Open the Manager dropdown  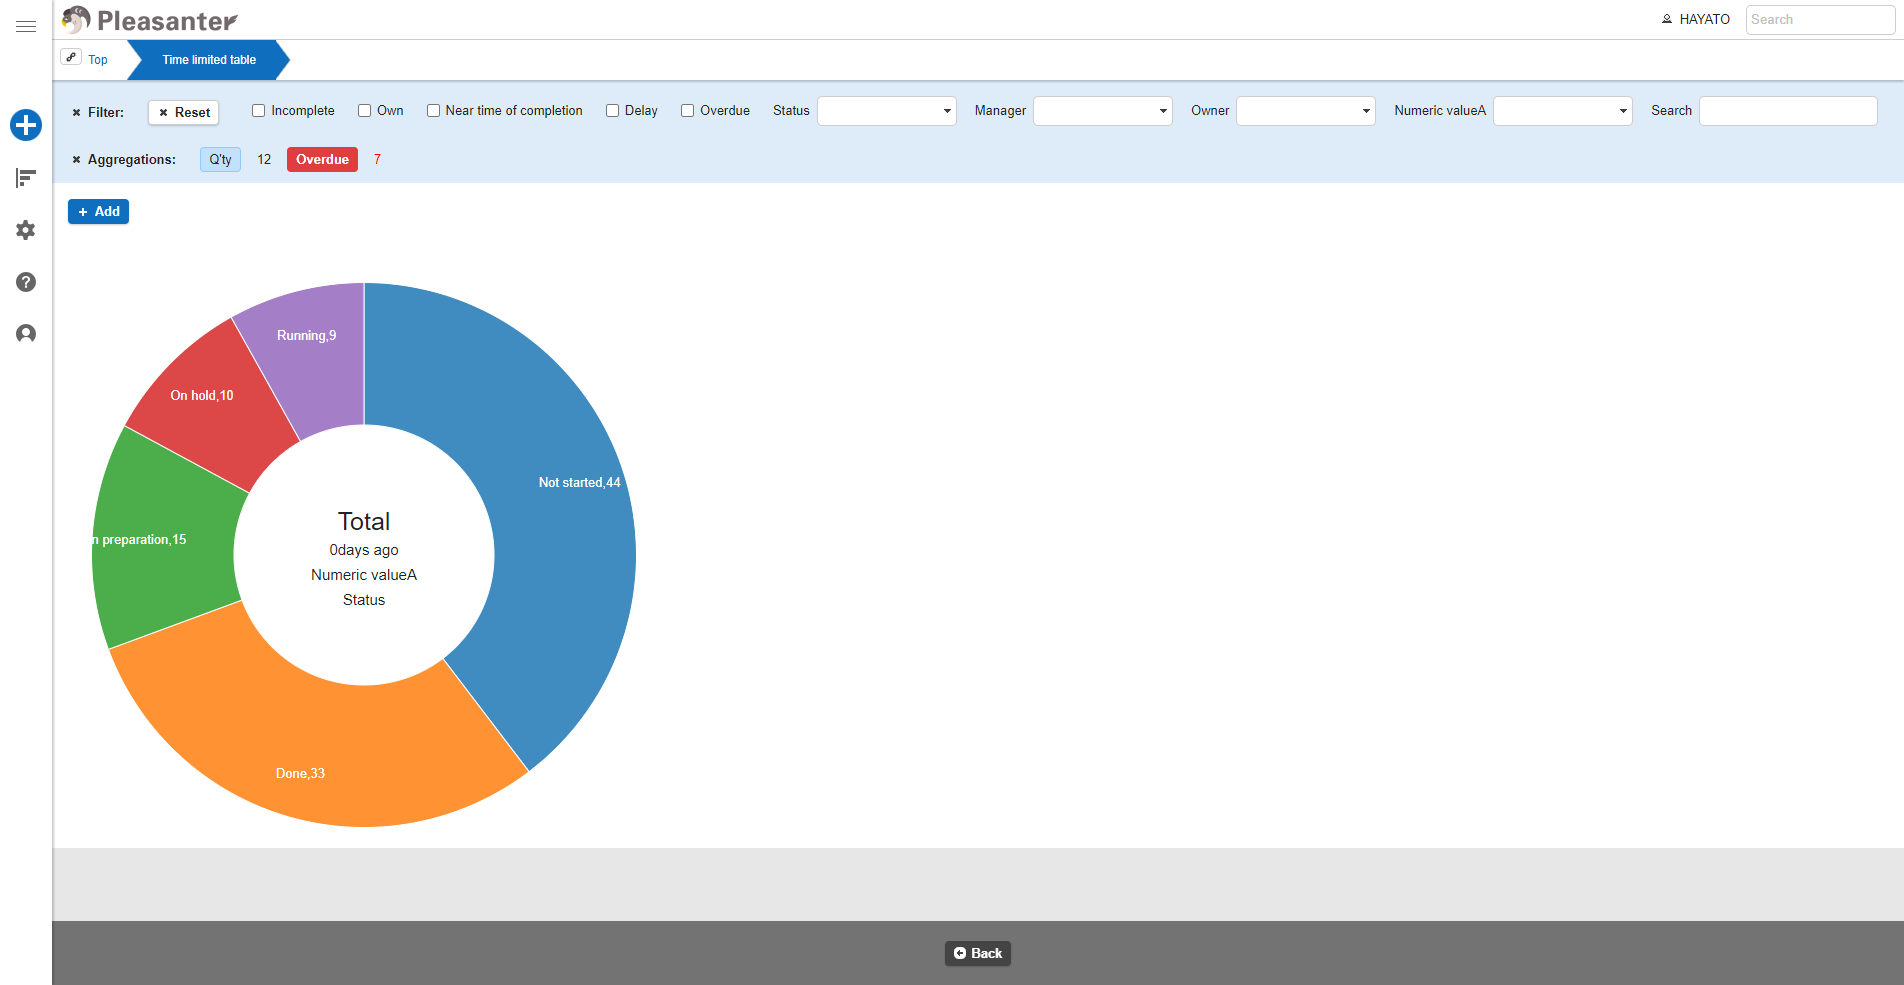pos(1103,111)
